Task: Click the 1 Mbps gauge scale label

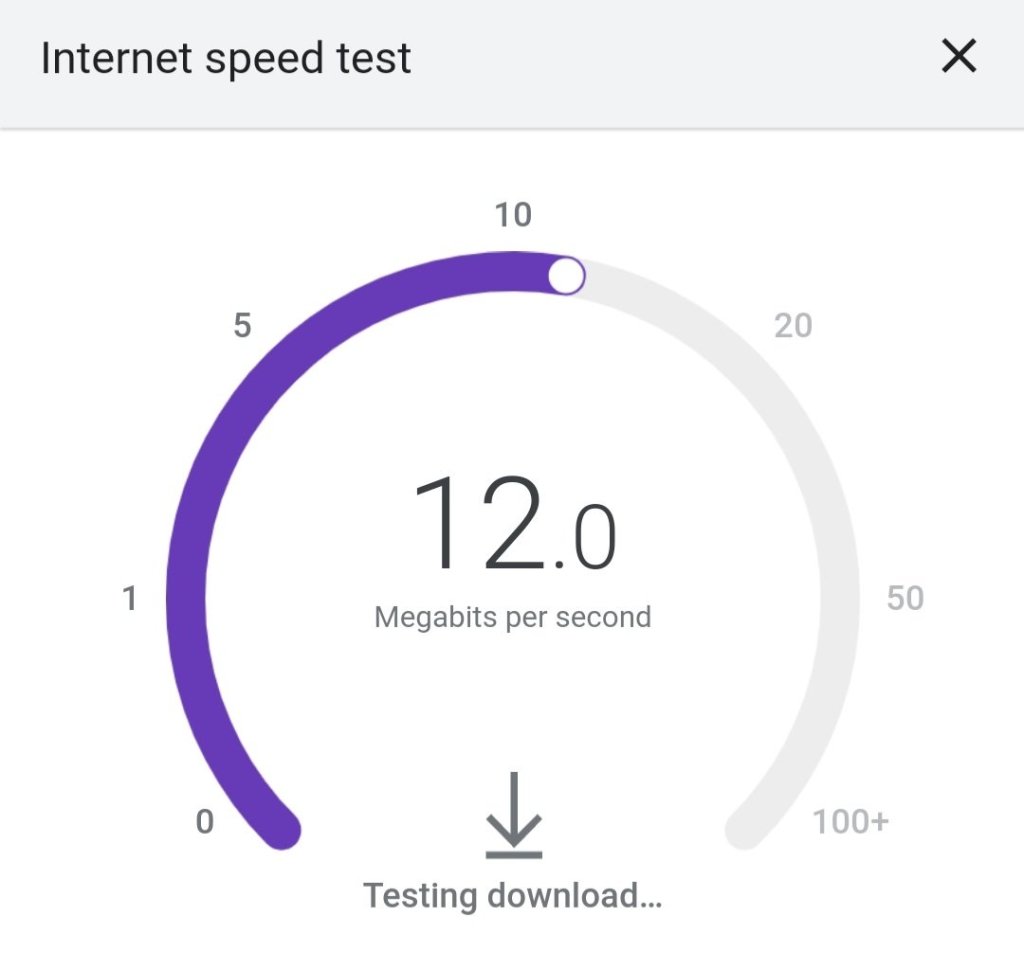Action: pos(129,599)
